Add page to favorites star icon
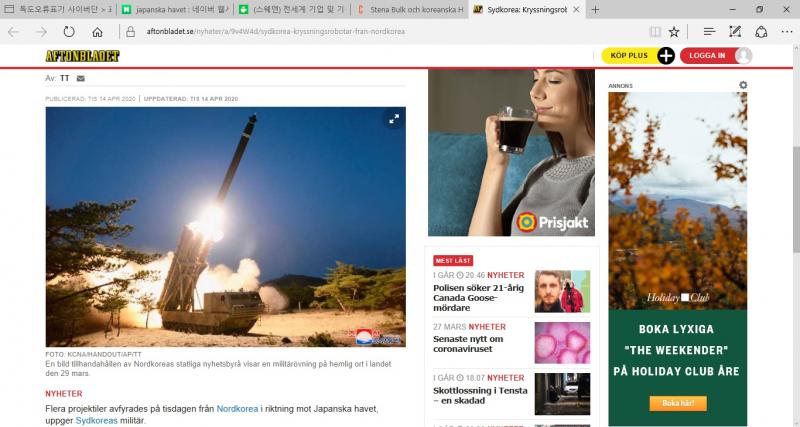The width and height of the screenshot is (800, 427). (x=674, y=32)
